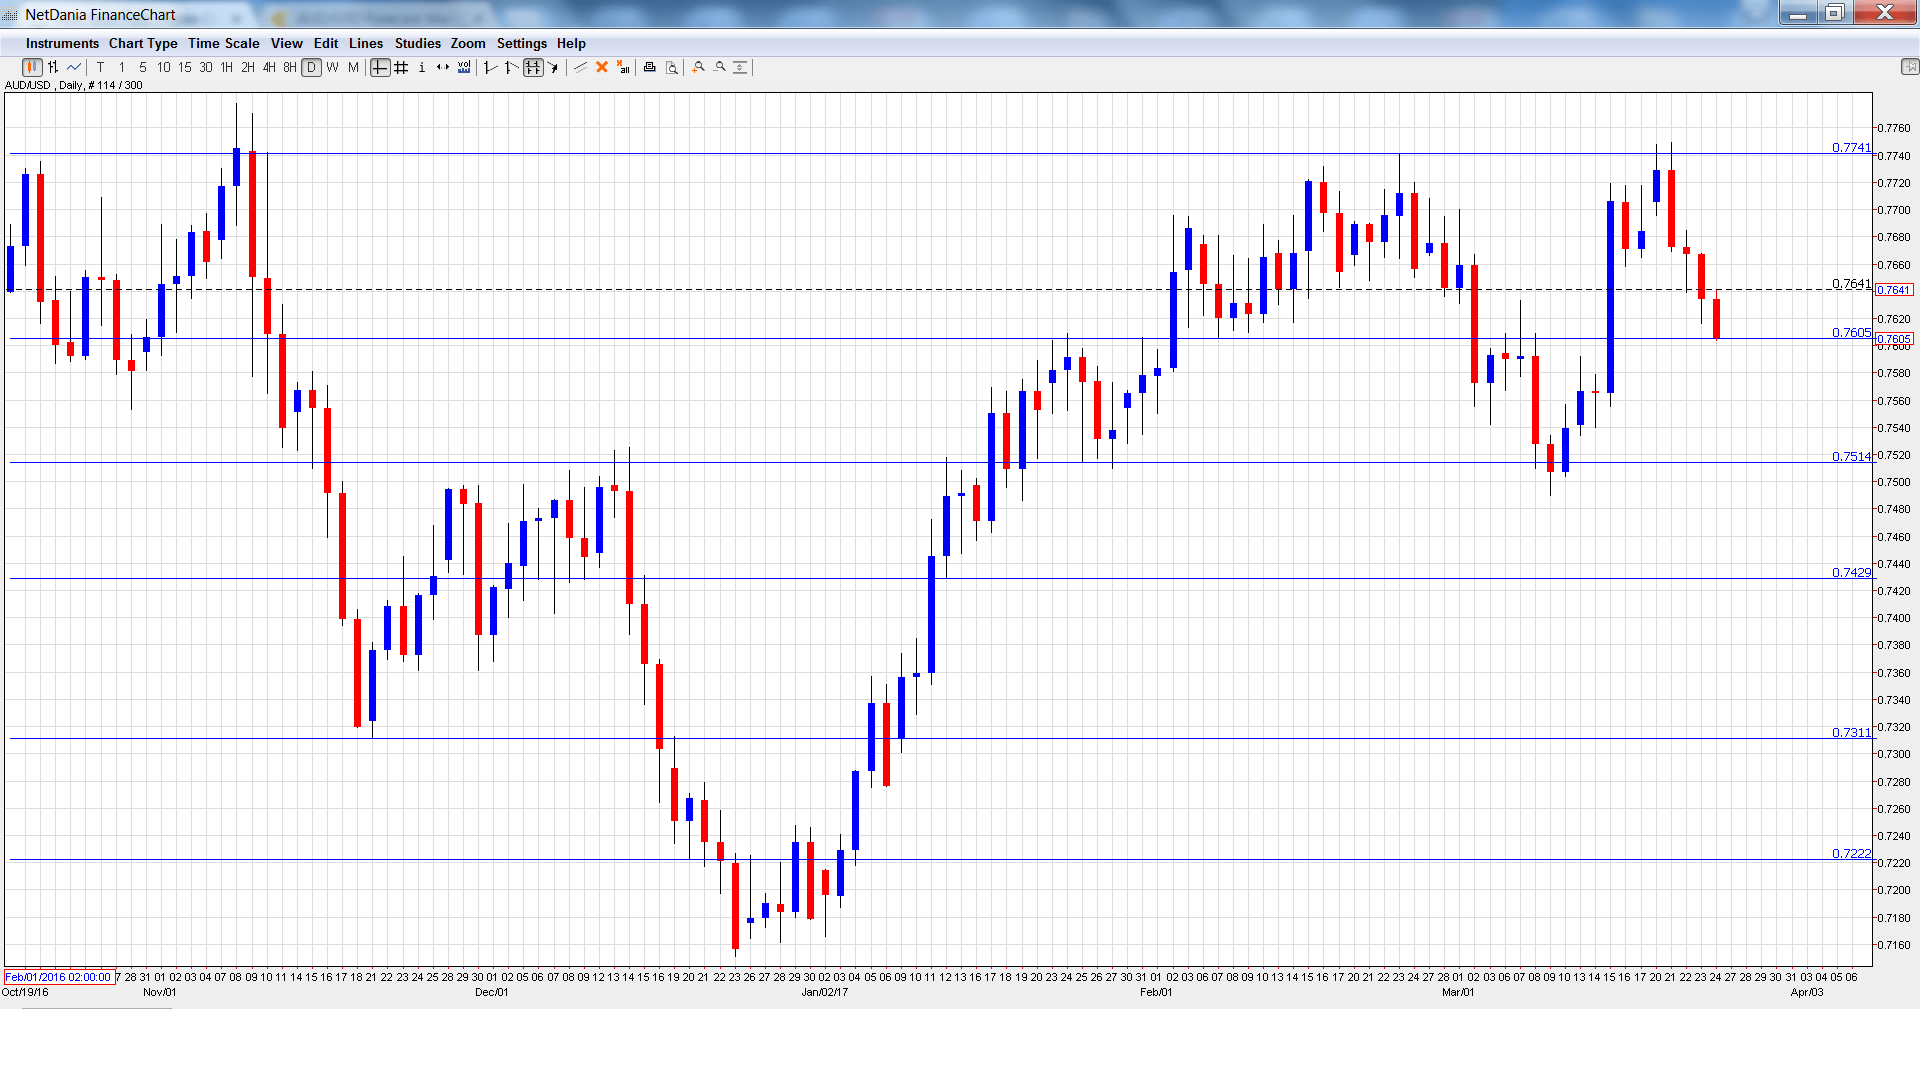Click the panel toggle icon at top right

coord(1909,67)
